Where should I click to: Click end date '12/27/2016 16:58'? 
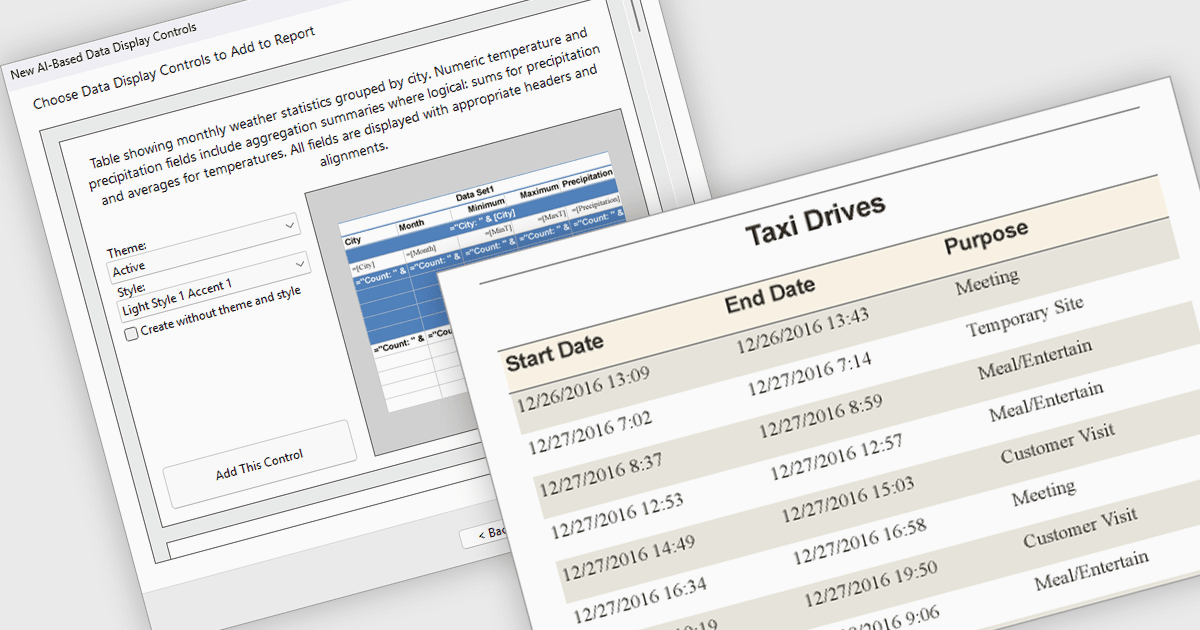point(859,540)
